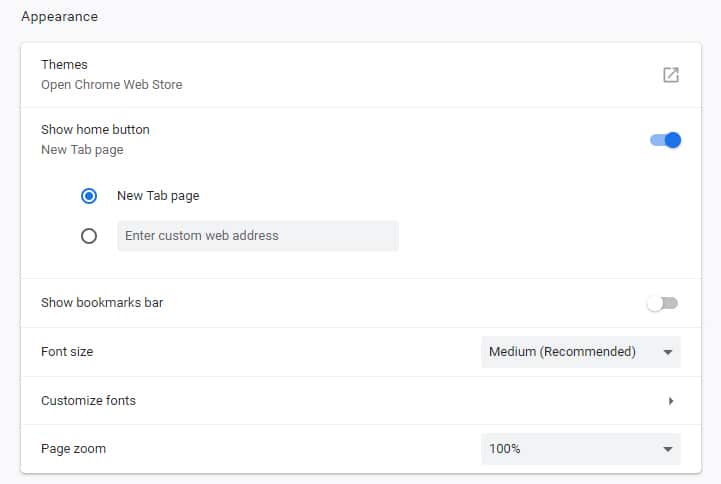Enable the Show bookmarks bar toggle

[662, 303]
